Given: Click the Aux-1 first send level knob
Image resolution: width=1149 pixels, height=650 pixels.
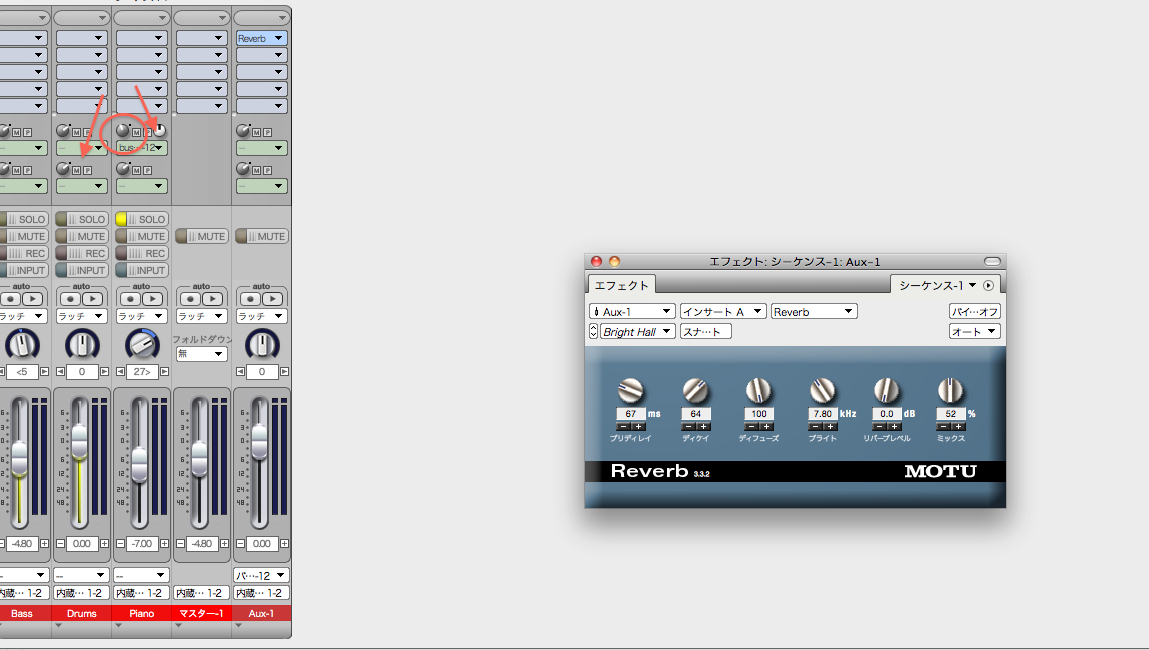Looking at the screenshot, I should (243, 130).
